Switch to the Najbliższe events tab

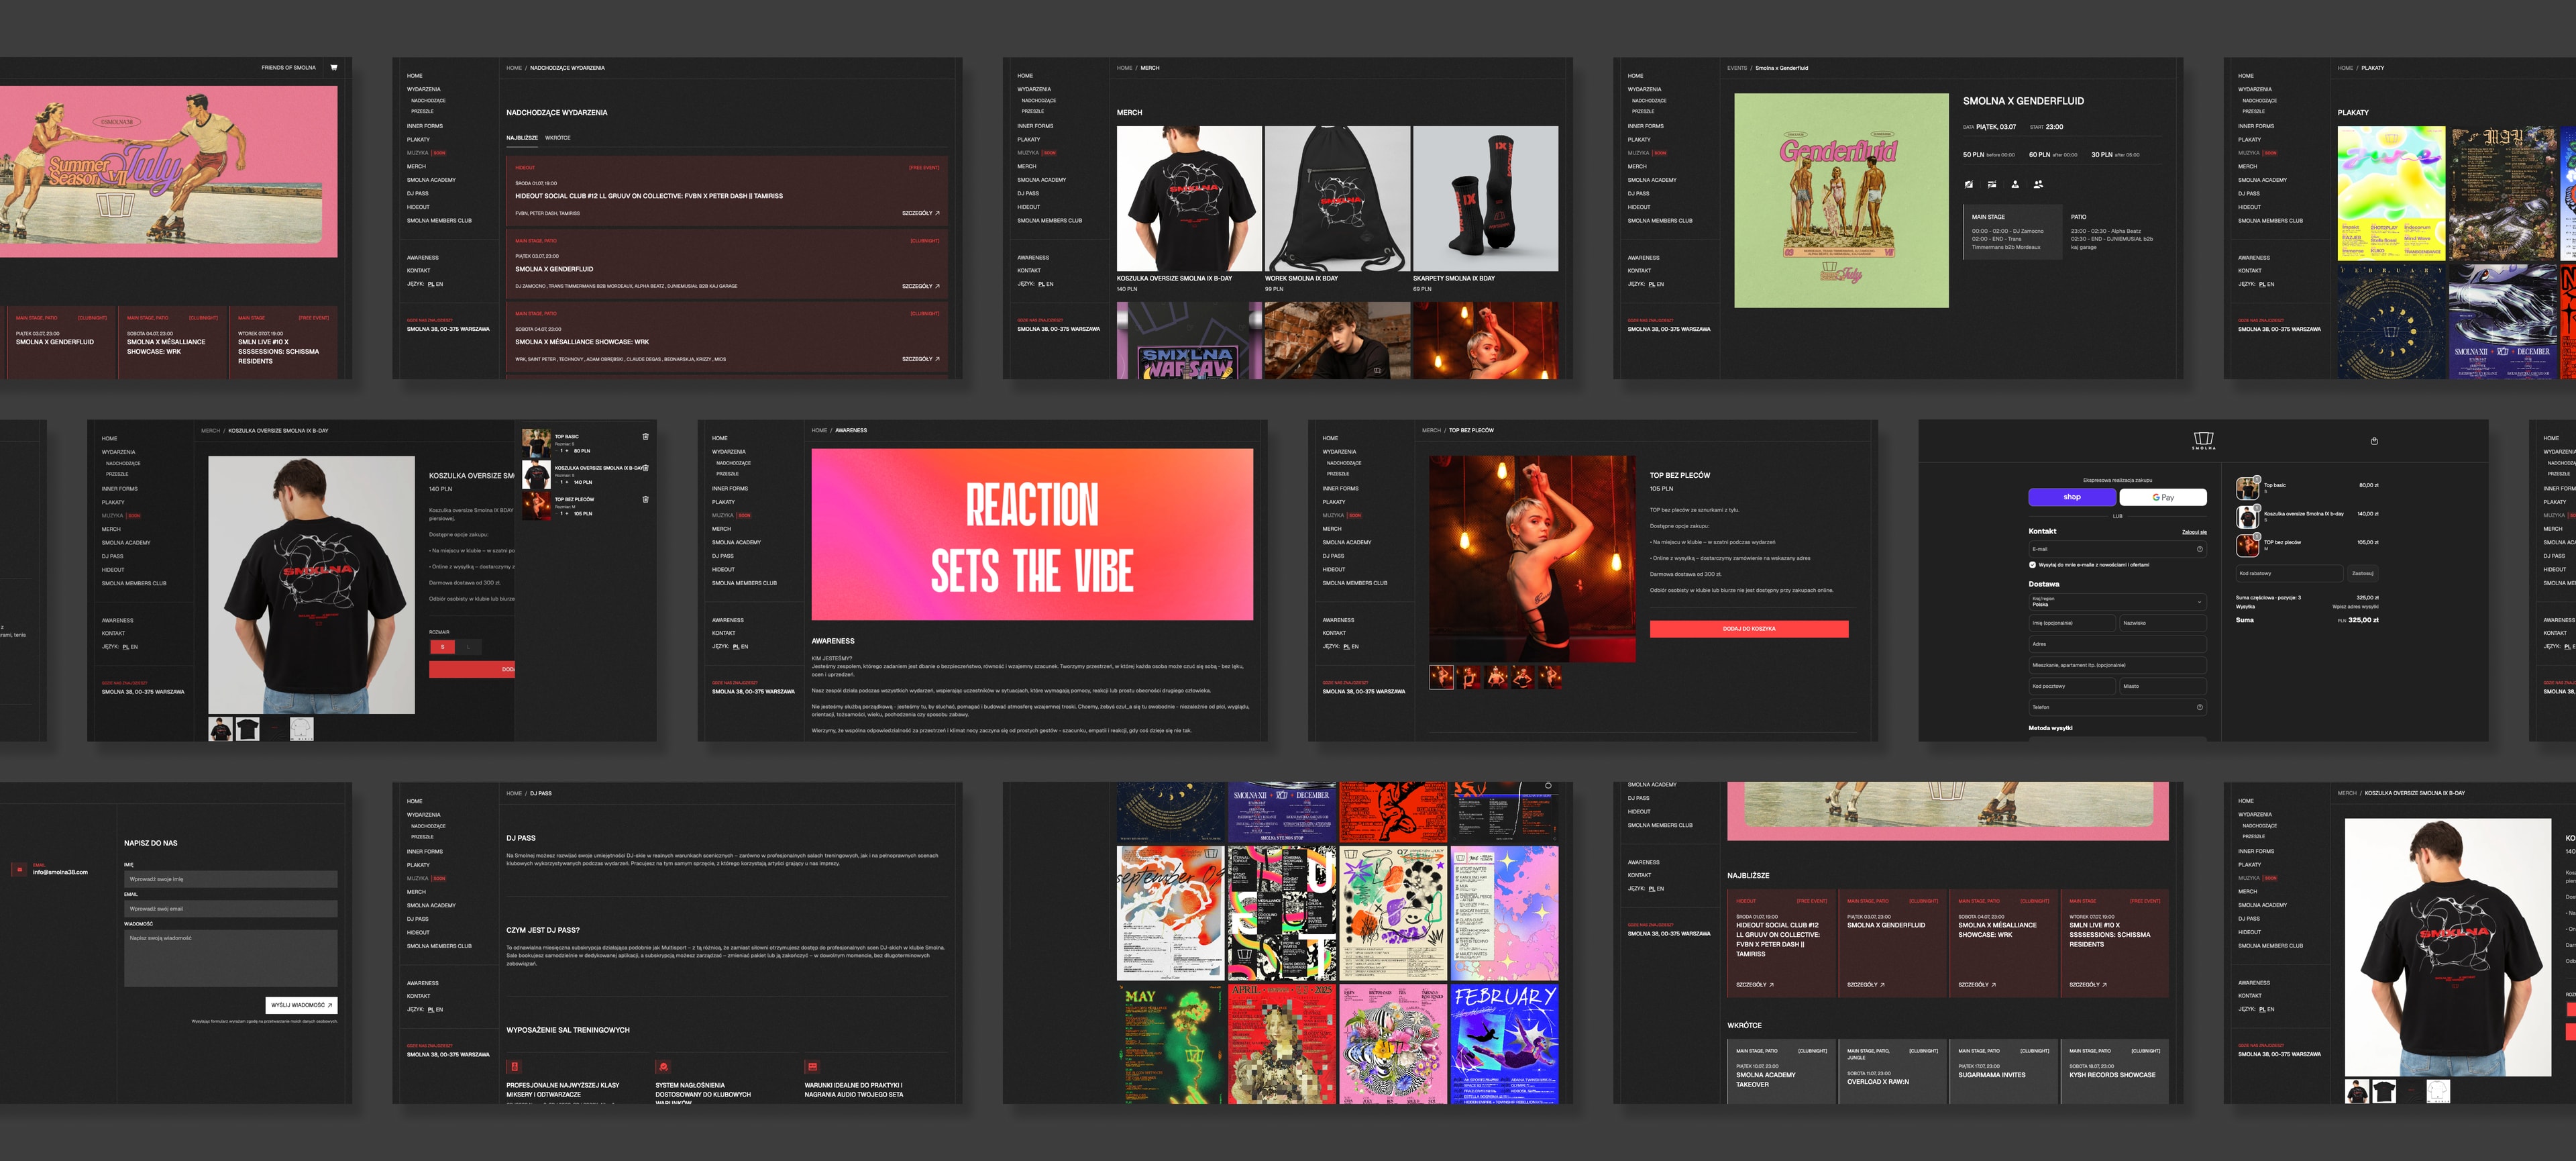point(522,138)
